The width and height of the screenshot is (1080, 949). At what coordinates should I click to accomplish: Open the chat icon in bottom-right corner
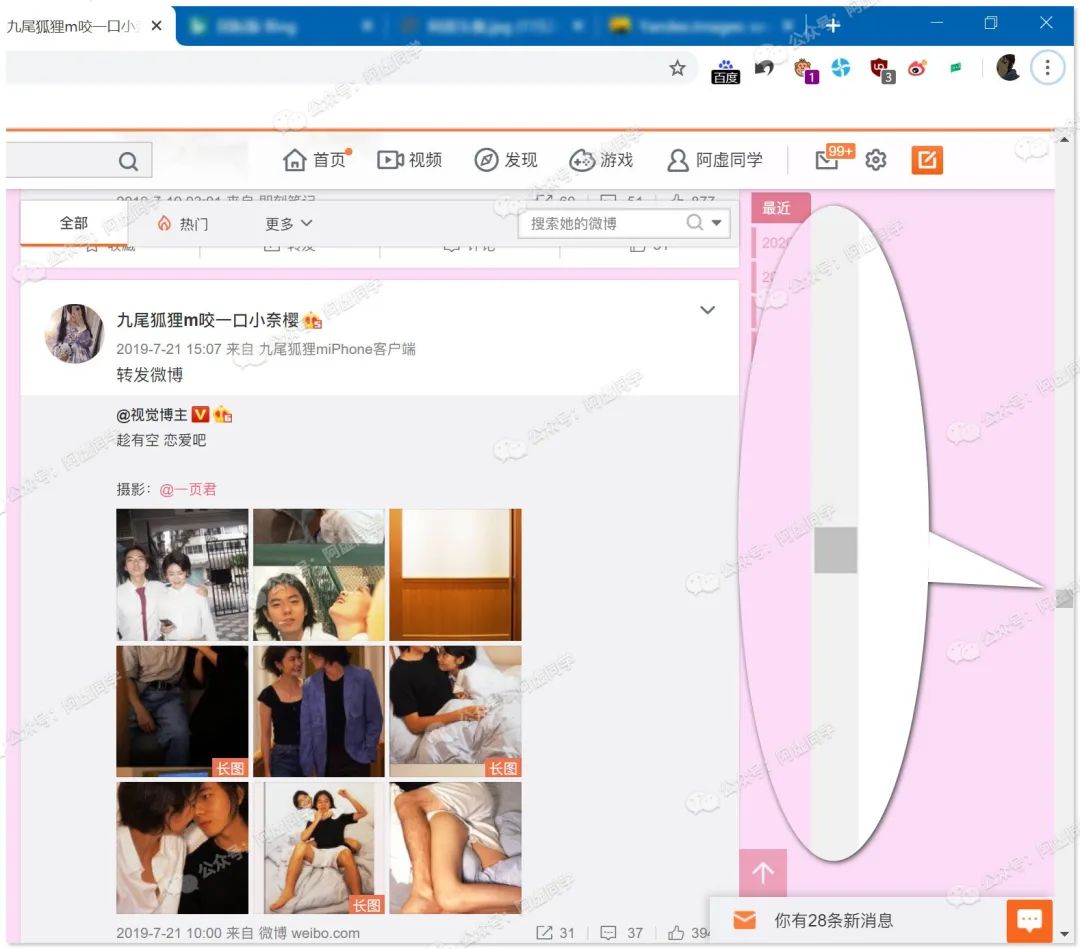point(1029,919)
